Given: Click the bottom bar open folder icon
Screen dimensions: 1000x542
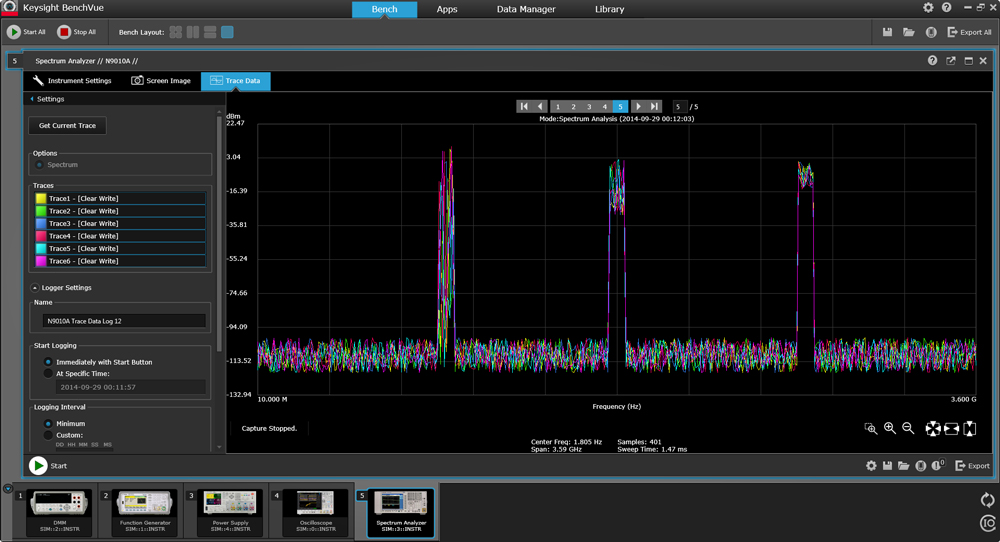Looking at the screenshot, I should (903, 465).
